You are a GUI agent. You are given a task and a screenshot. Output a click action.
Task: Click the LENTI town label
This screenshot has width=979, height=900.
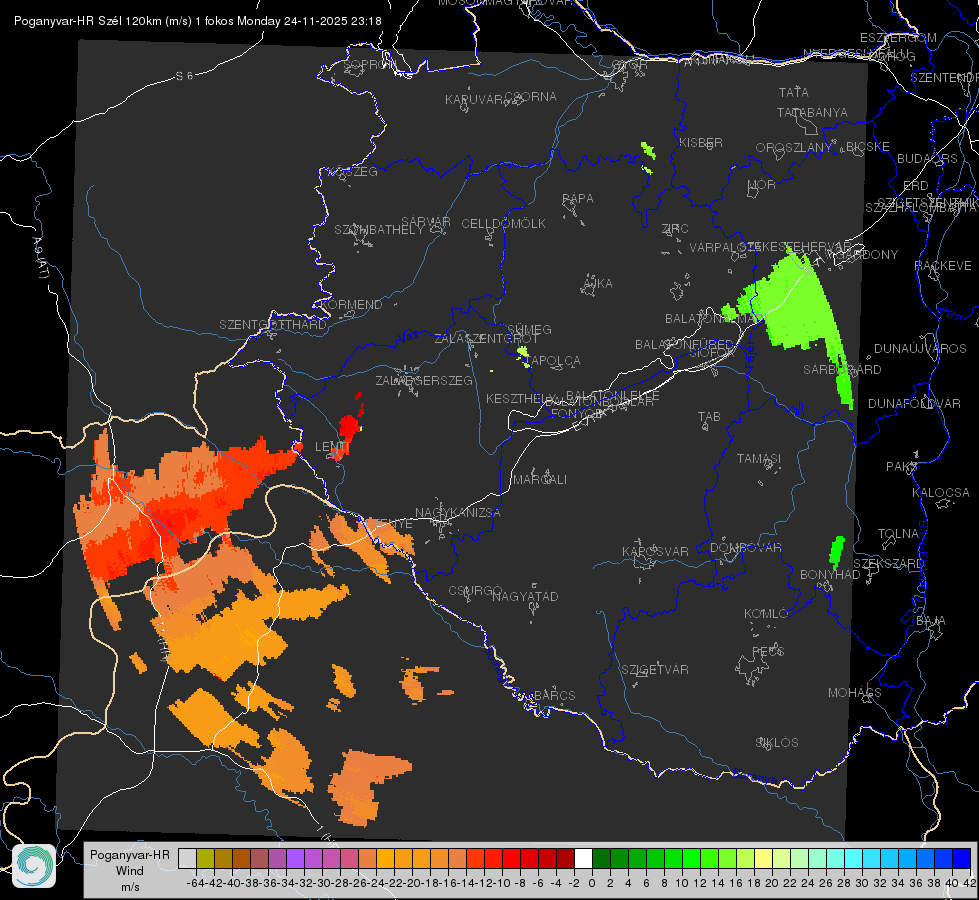point(332,447)
